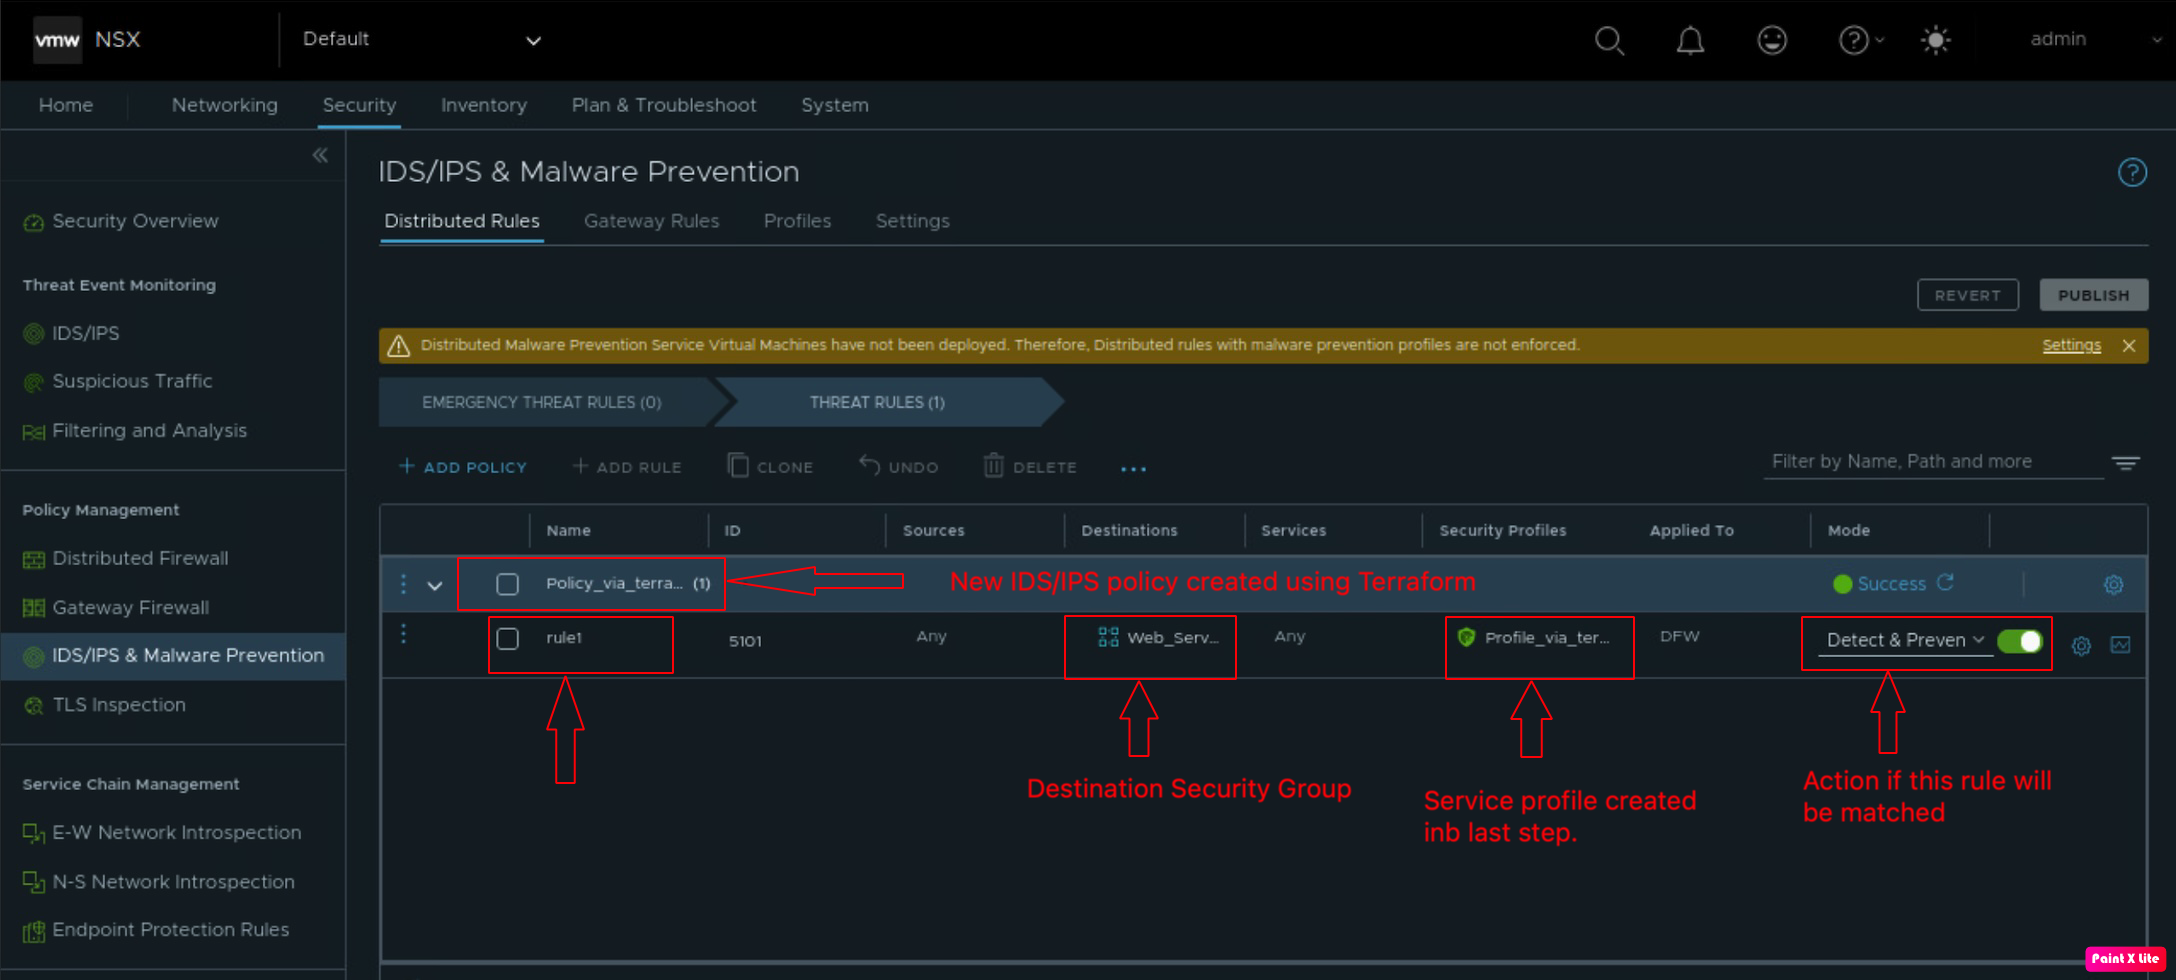Click the smiley feedback icon

pyautogui.click(x=1772, y=40)
